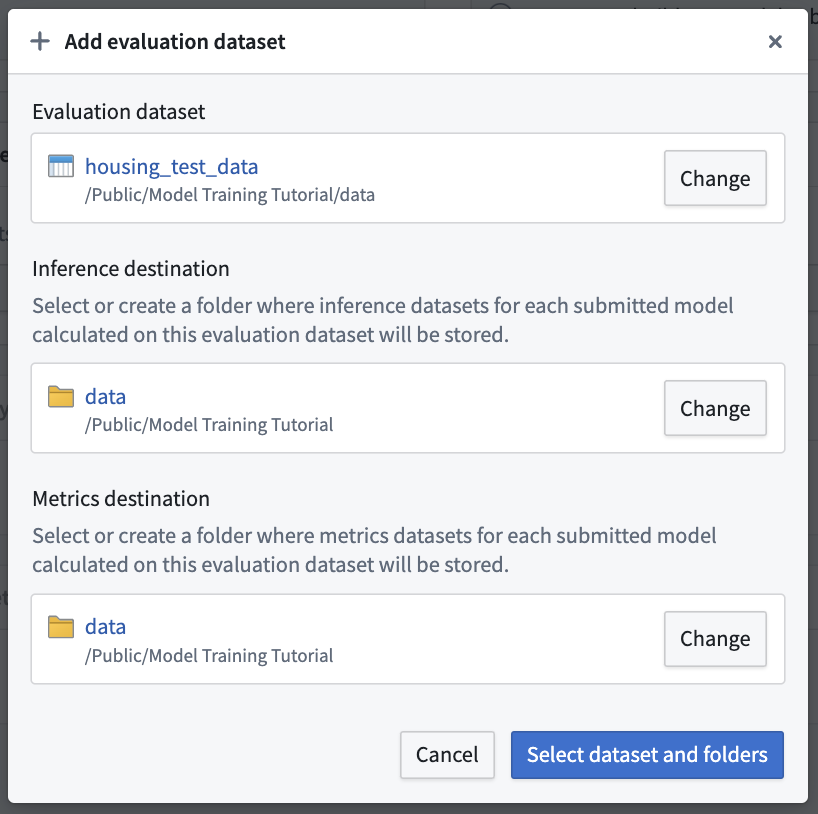The image size is (818, 814).
Task: Click the Evaluation dataset heading
Action: [119, 112]
